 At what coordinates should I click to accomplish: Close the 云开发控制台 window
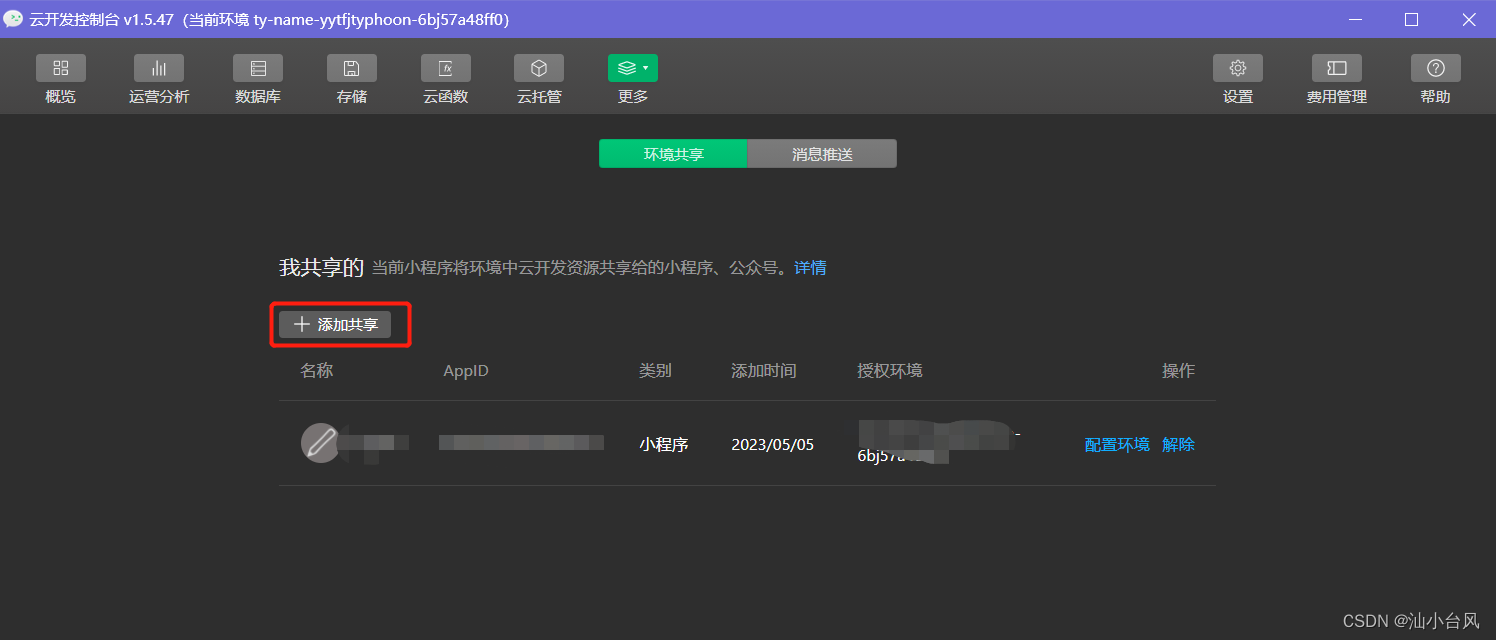click(1468, 19)
